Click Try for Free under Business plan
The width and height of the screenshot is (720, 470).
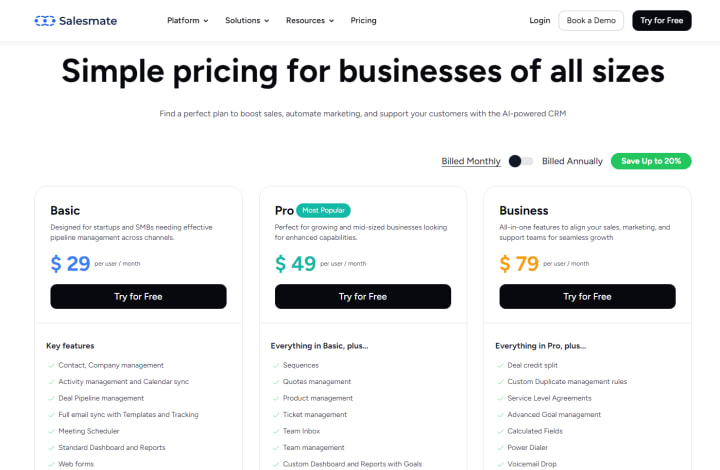(587, 296)
